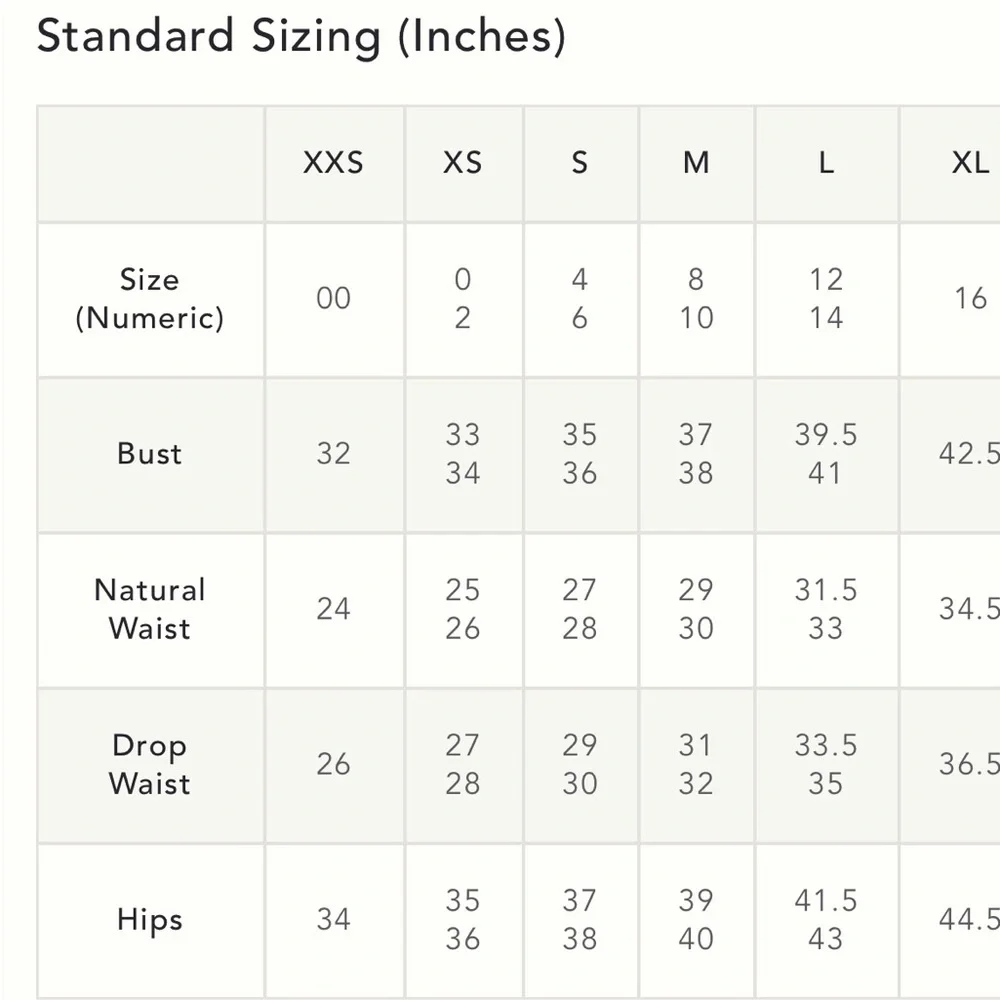1000x1000 pixels.
Task: Click the S size column header
Action: coord(579,163)
